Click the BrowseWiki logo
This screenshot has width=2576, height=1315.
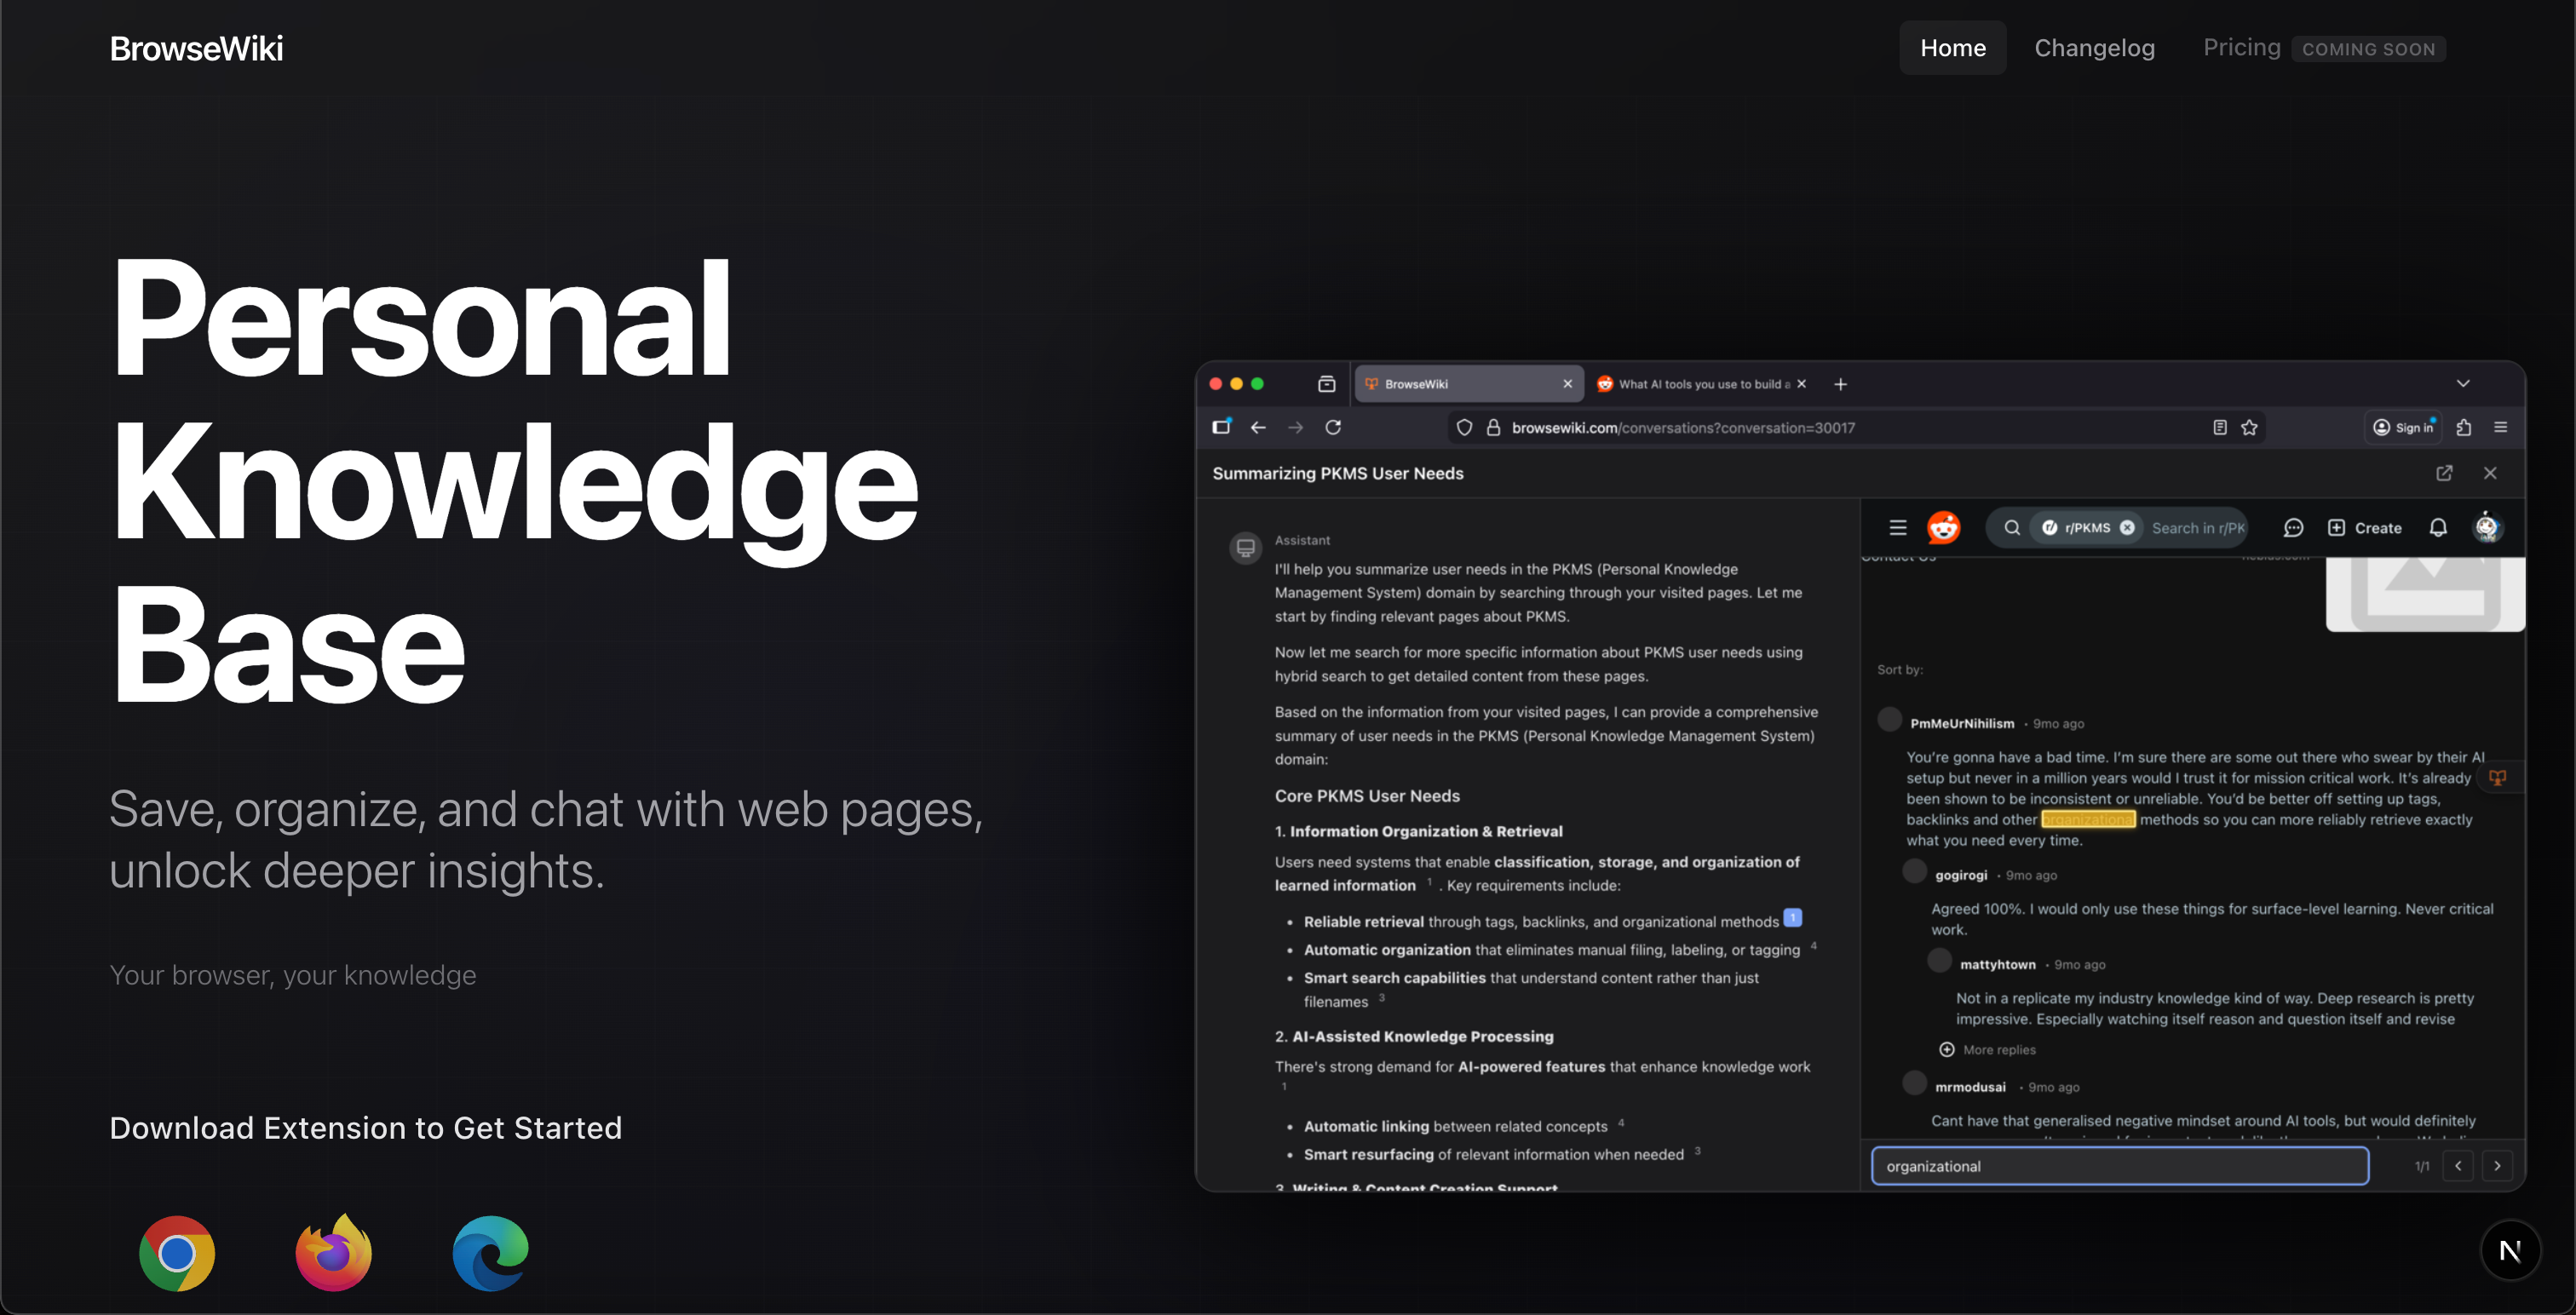(x=196, y=48)
